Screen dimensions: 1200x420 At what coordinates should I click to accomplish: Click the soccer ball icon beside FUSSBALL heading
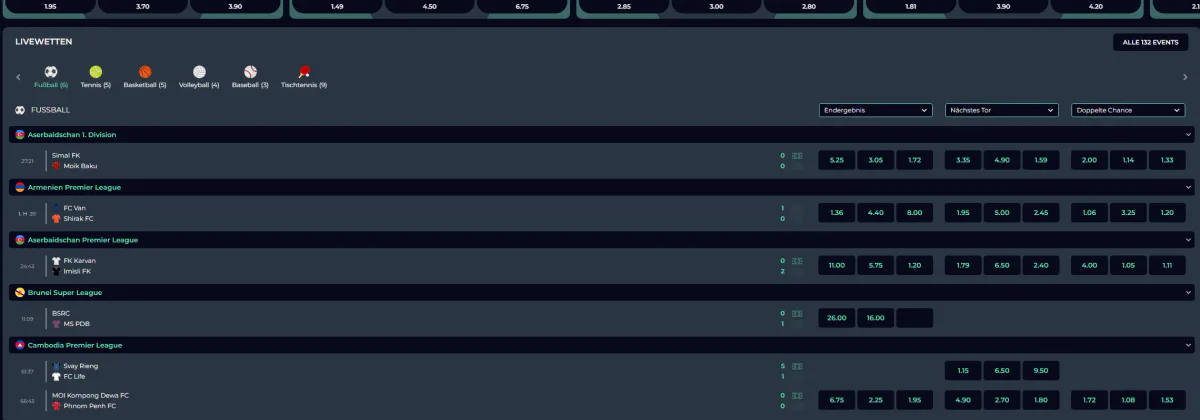[20, 110]
